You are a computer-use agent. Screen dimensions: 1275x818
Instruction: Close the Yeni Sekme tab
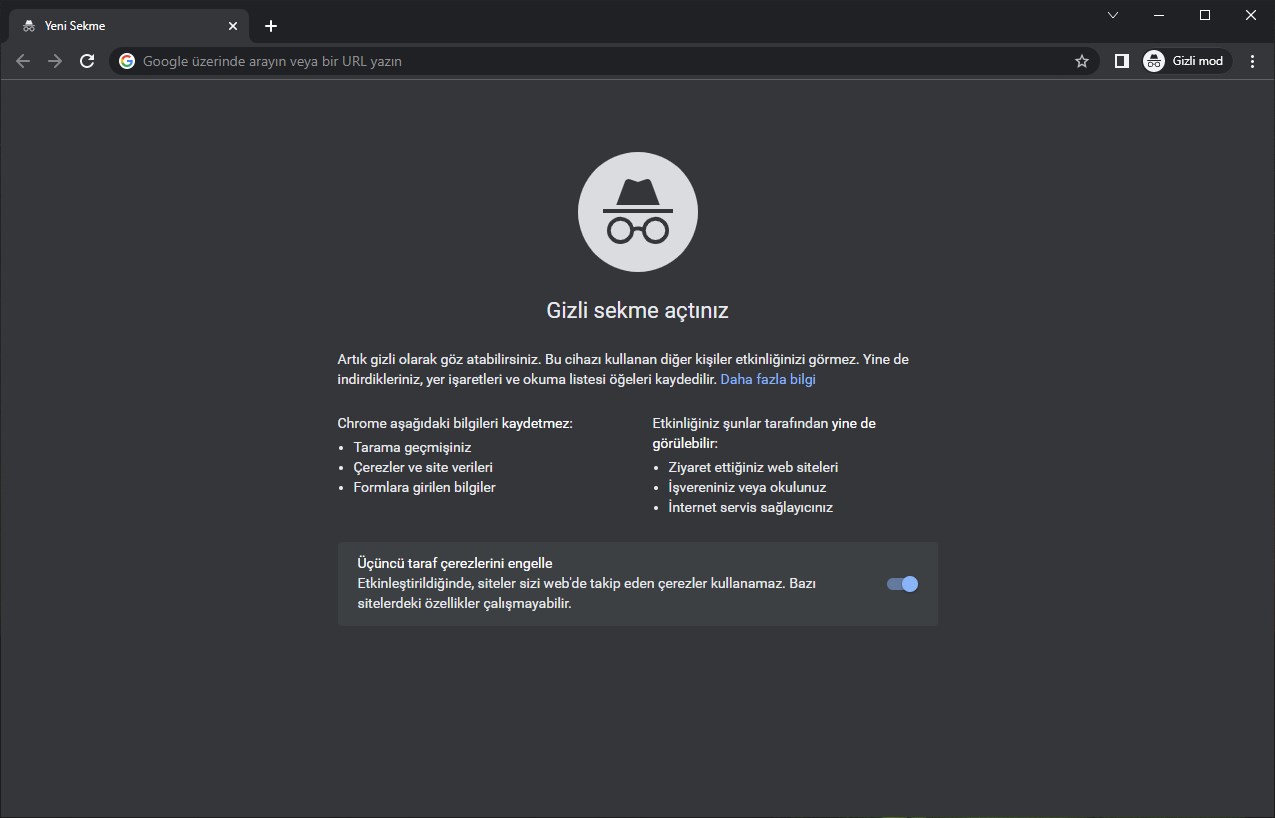233,26
